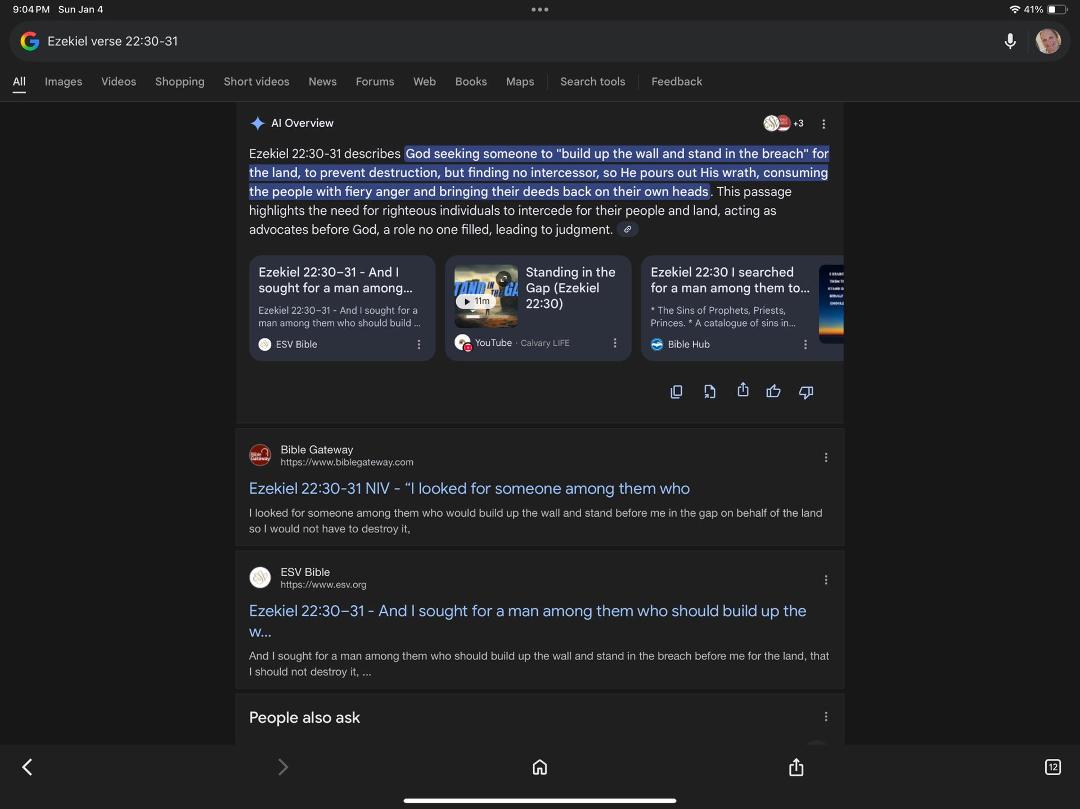Viewport: 1080px width, 809px height.
Task: Share the AI Overview response
Action: click(x=742, y=390)
